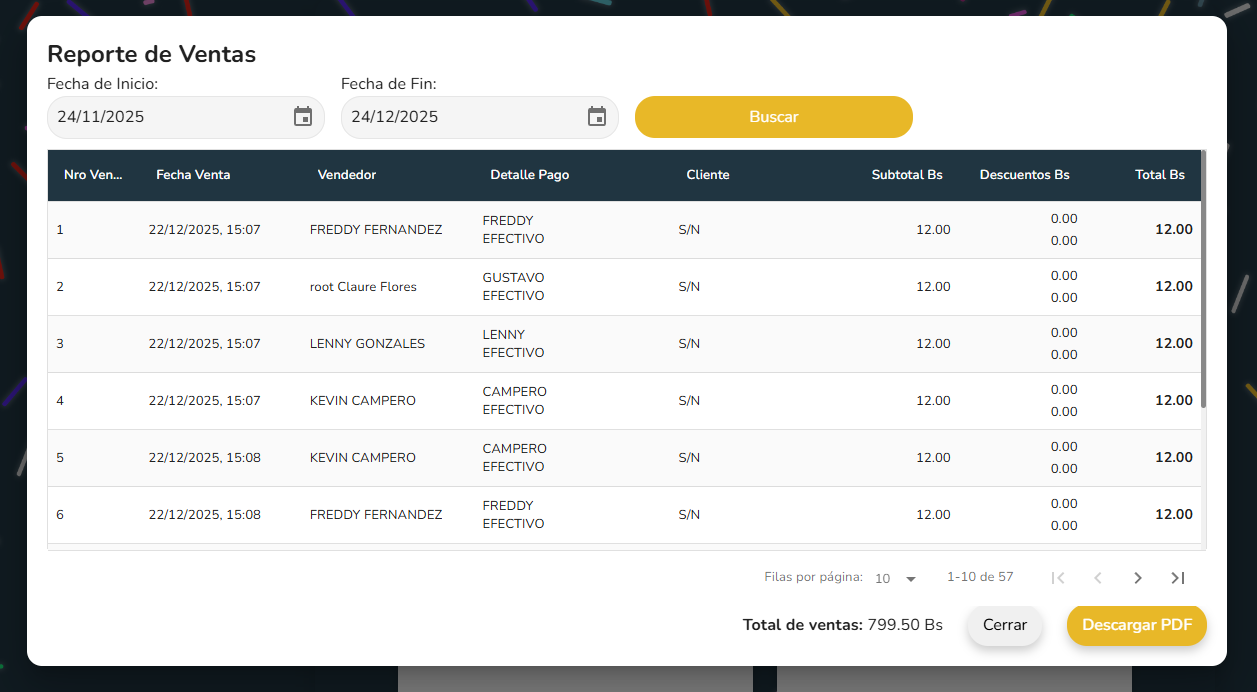This screenshot has width=1257, height=692.
Task: Click the Subtotal Bs column header
Action: 906,175
